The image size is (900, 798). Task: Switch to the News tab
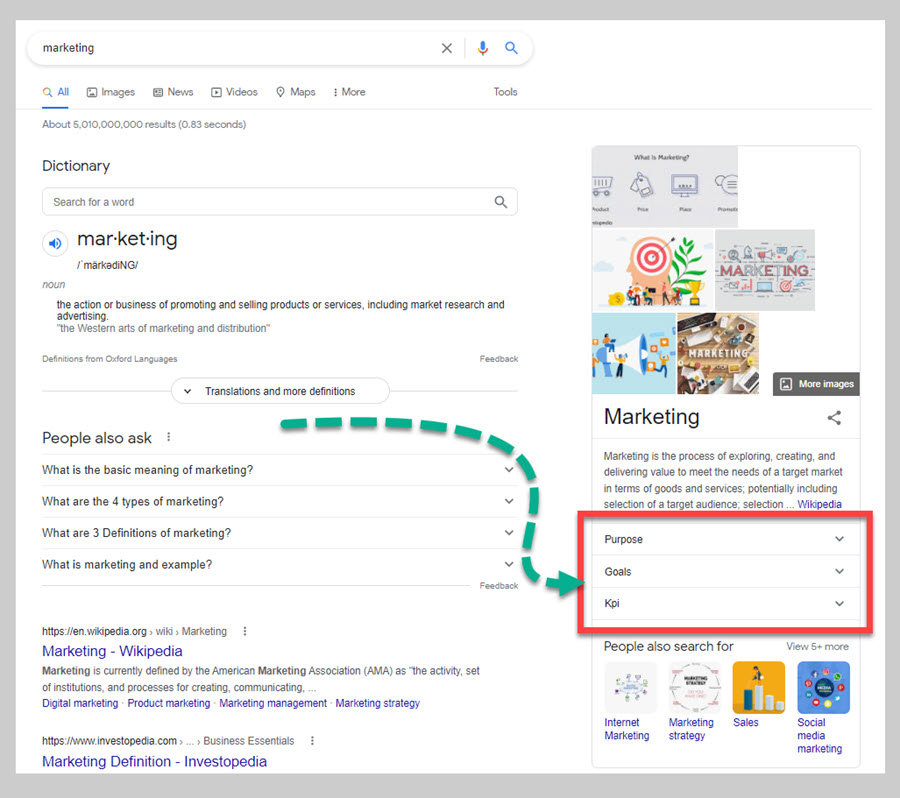[173, 92]
